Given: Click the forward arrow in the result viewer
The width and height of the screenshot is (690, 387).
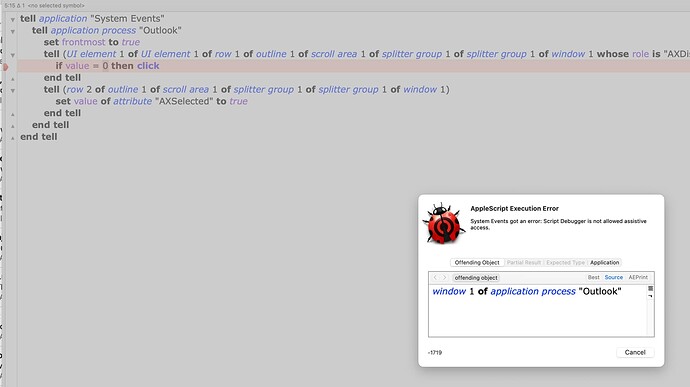Looking at the screenshot, I should pos(444,278).
